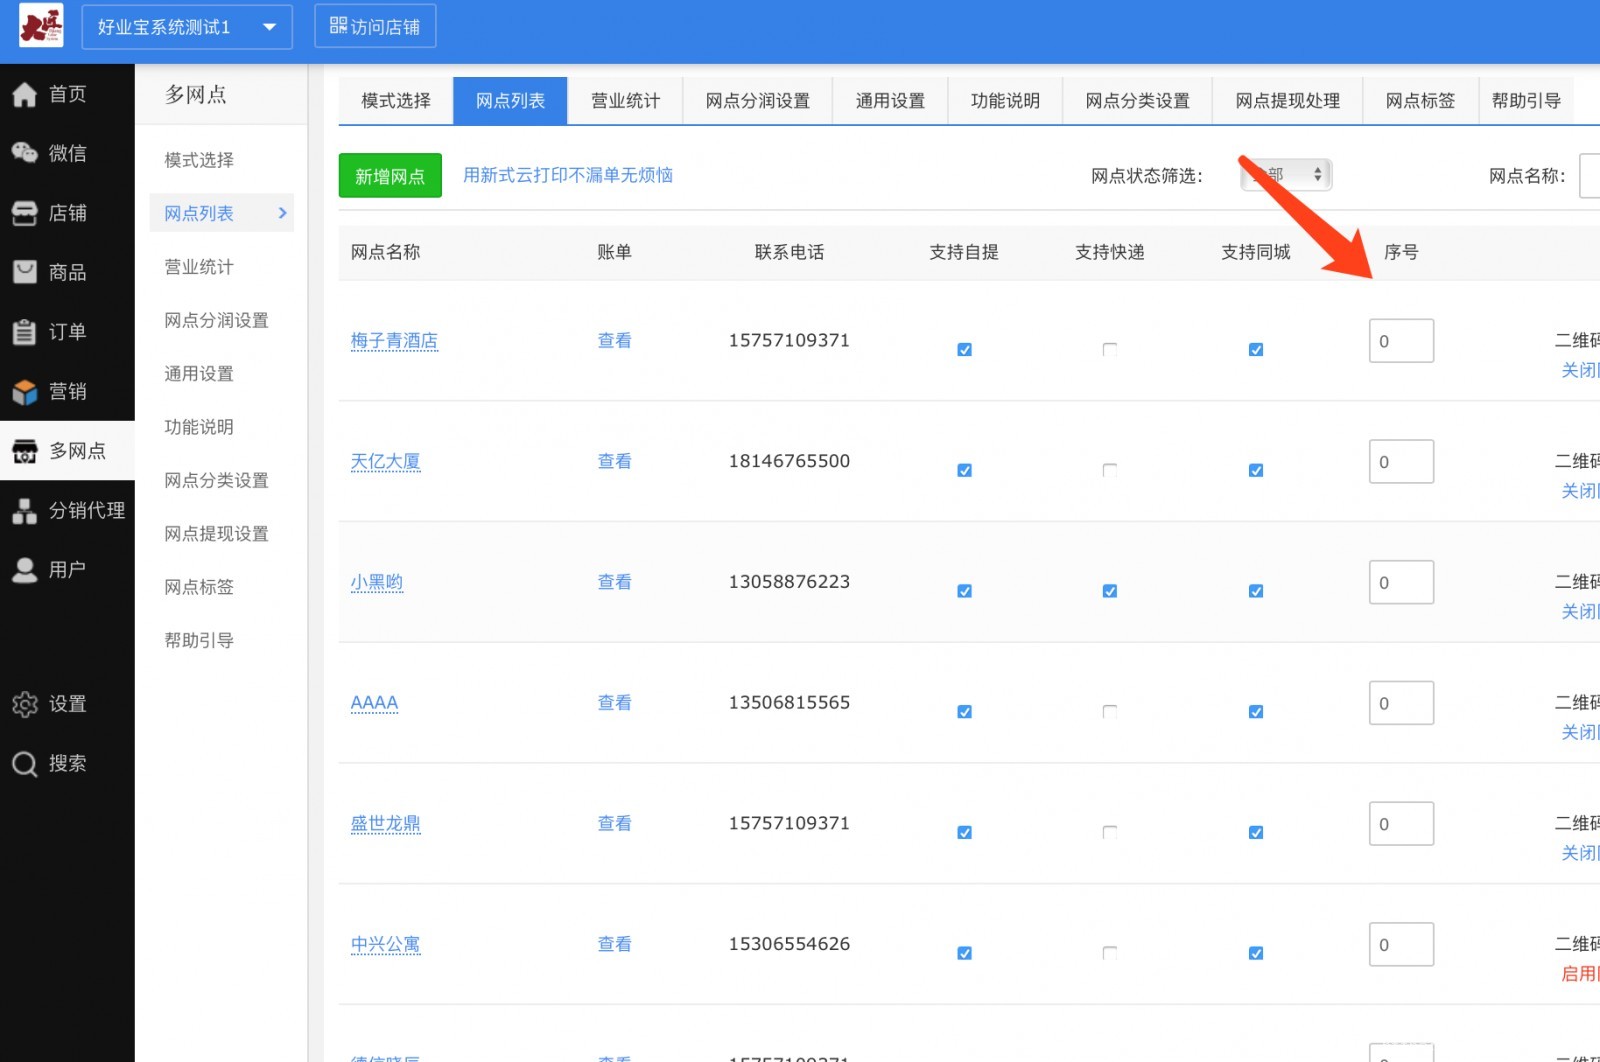
Task: Open the 盛世龙鼎 outlet link
Action: tap(385, 824)
